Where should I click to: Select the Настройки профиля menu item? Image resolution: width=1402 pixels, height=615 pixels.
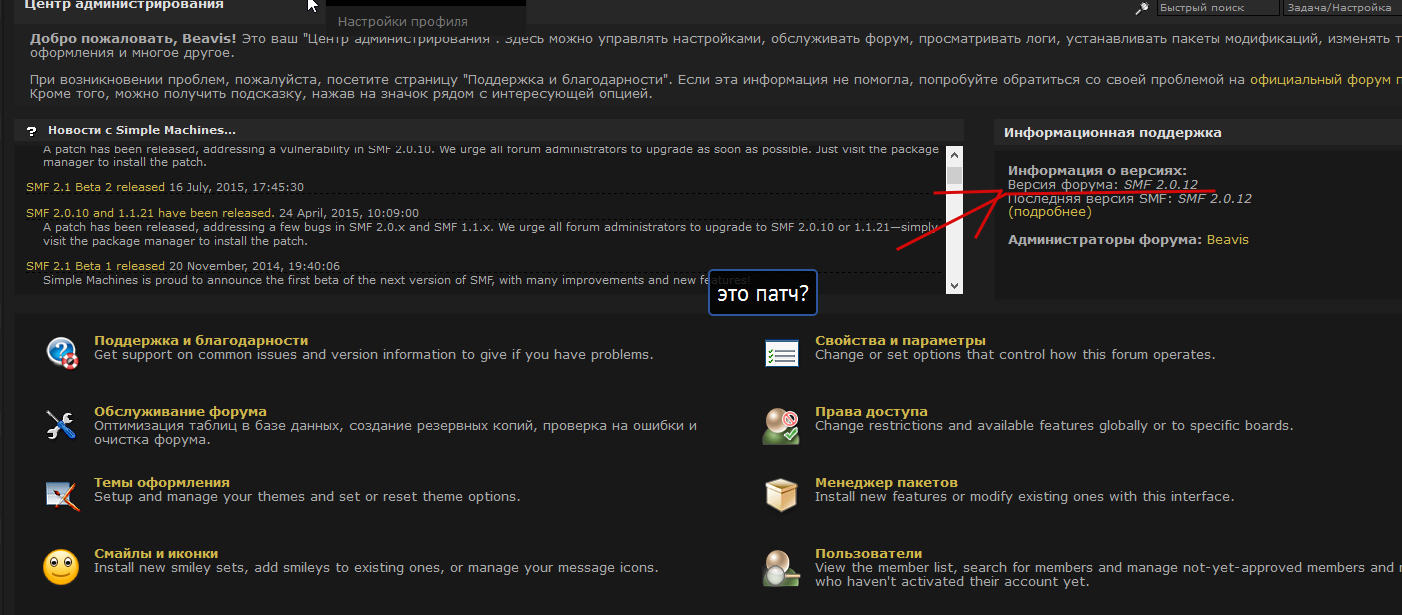click(403, 21)
